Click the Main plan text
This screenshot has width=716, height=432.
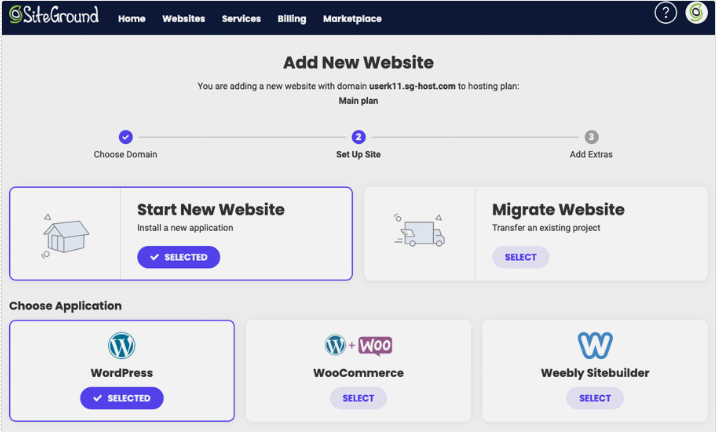tap(358, 100)
